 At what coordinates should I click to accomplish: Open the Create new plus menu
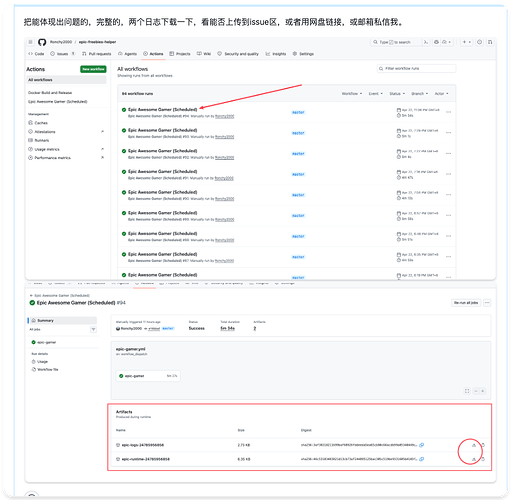click(x=466, y=42)
